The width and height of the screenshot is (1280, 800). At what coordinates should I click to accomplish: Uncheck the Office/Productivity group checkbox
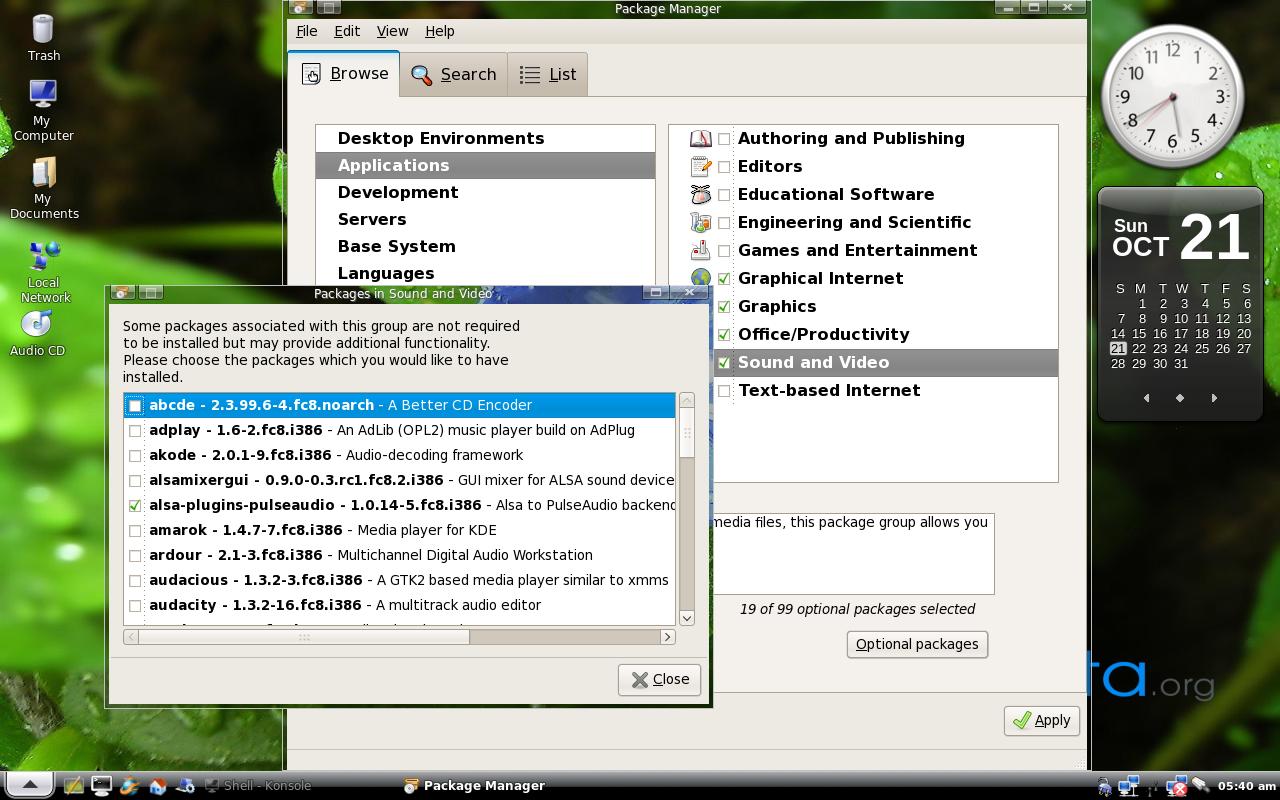point(724,335)
